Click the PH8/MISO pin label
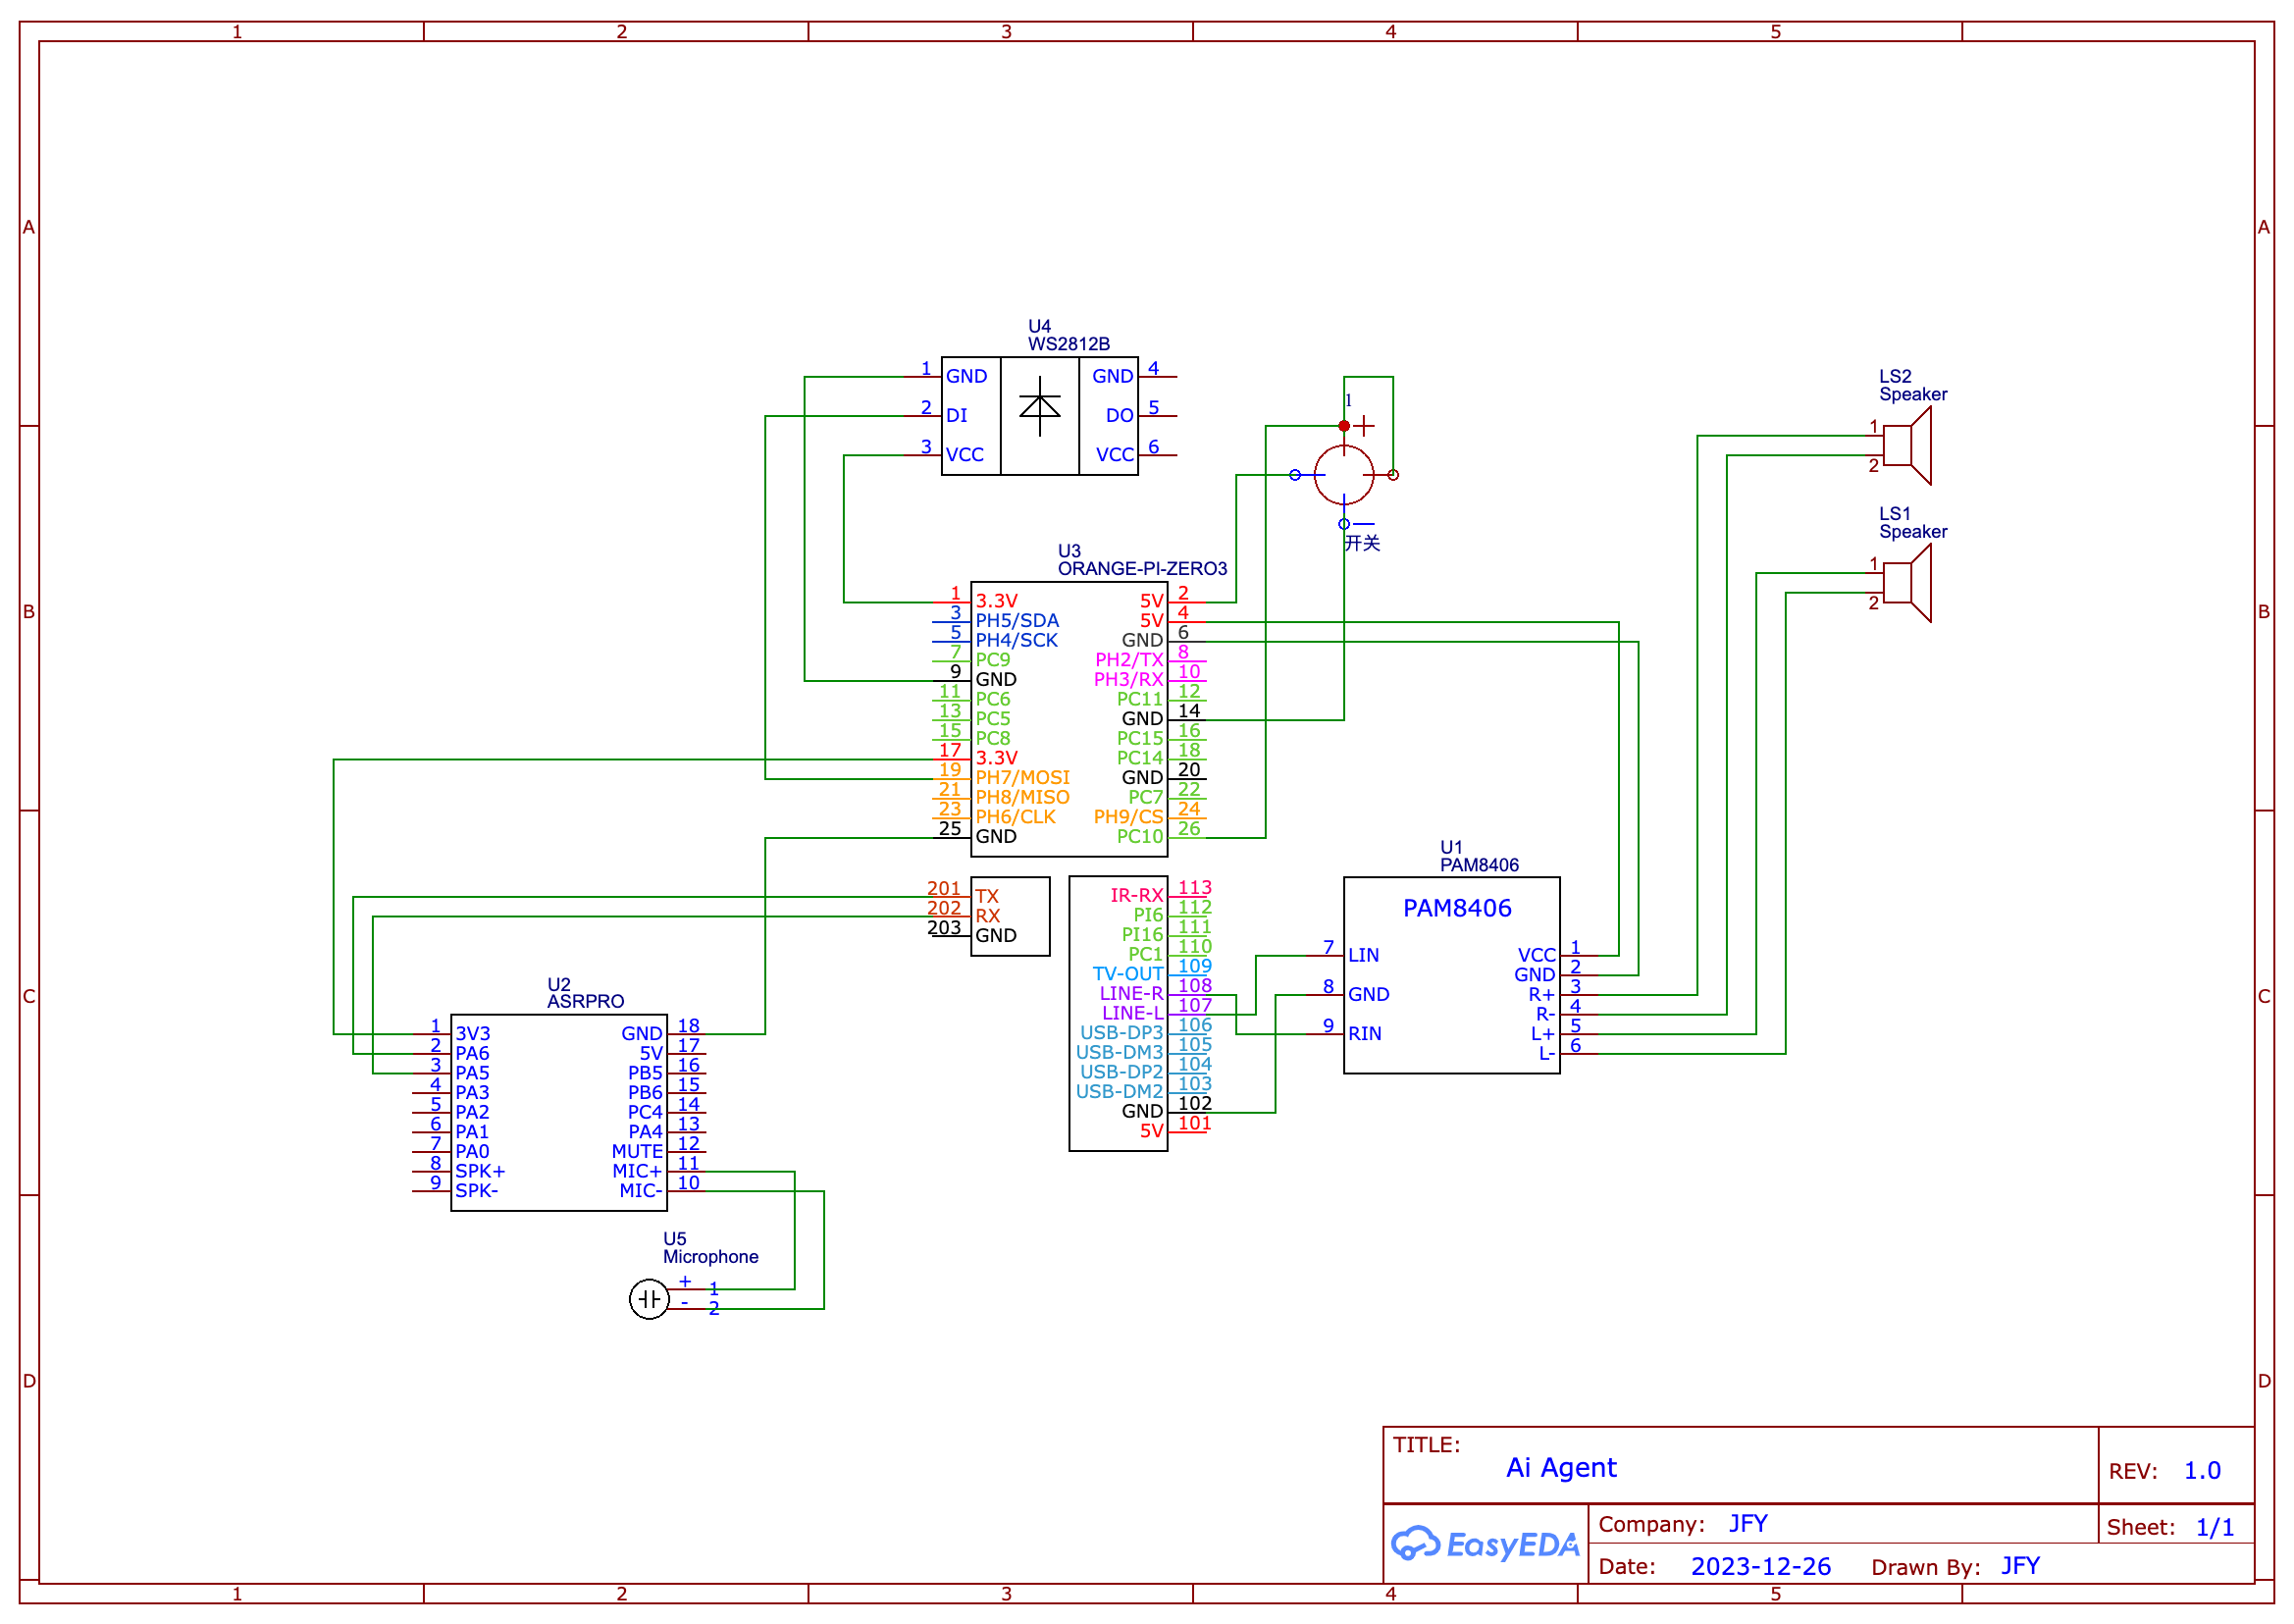 pos(1022,798)
